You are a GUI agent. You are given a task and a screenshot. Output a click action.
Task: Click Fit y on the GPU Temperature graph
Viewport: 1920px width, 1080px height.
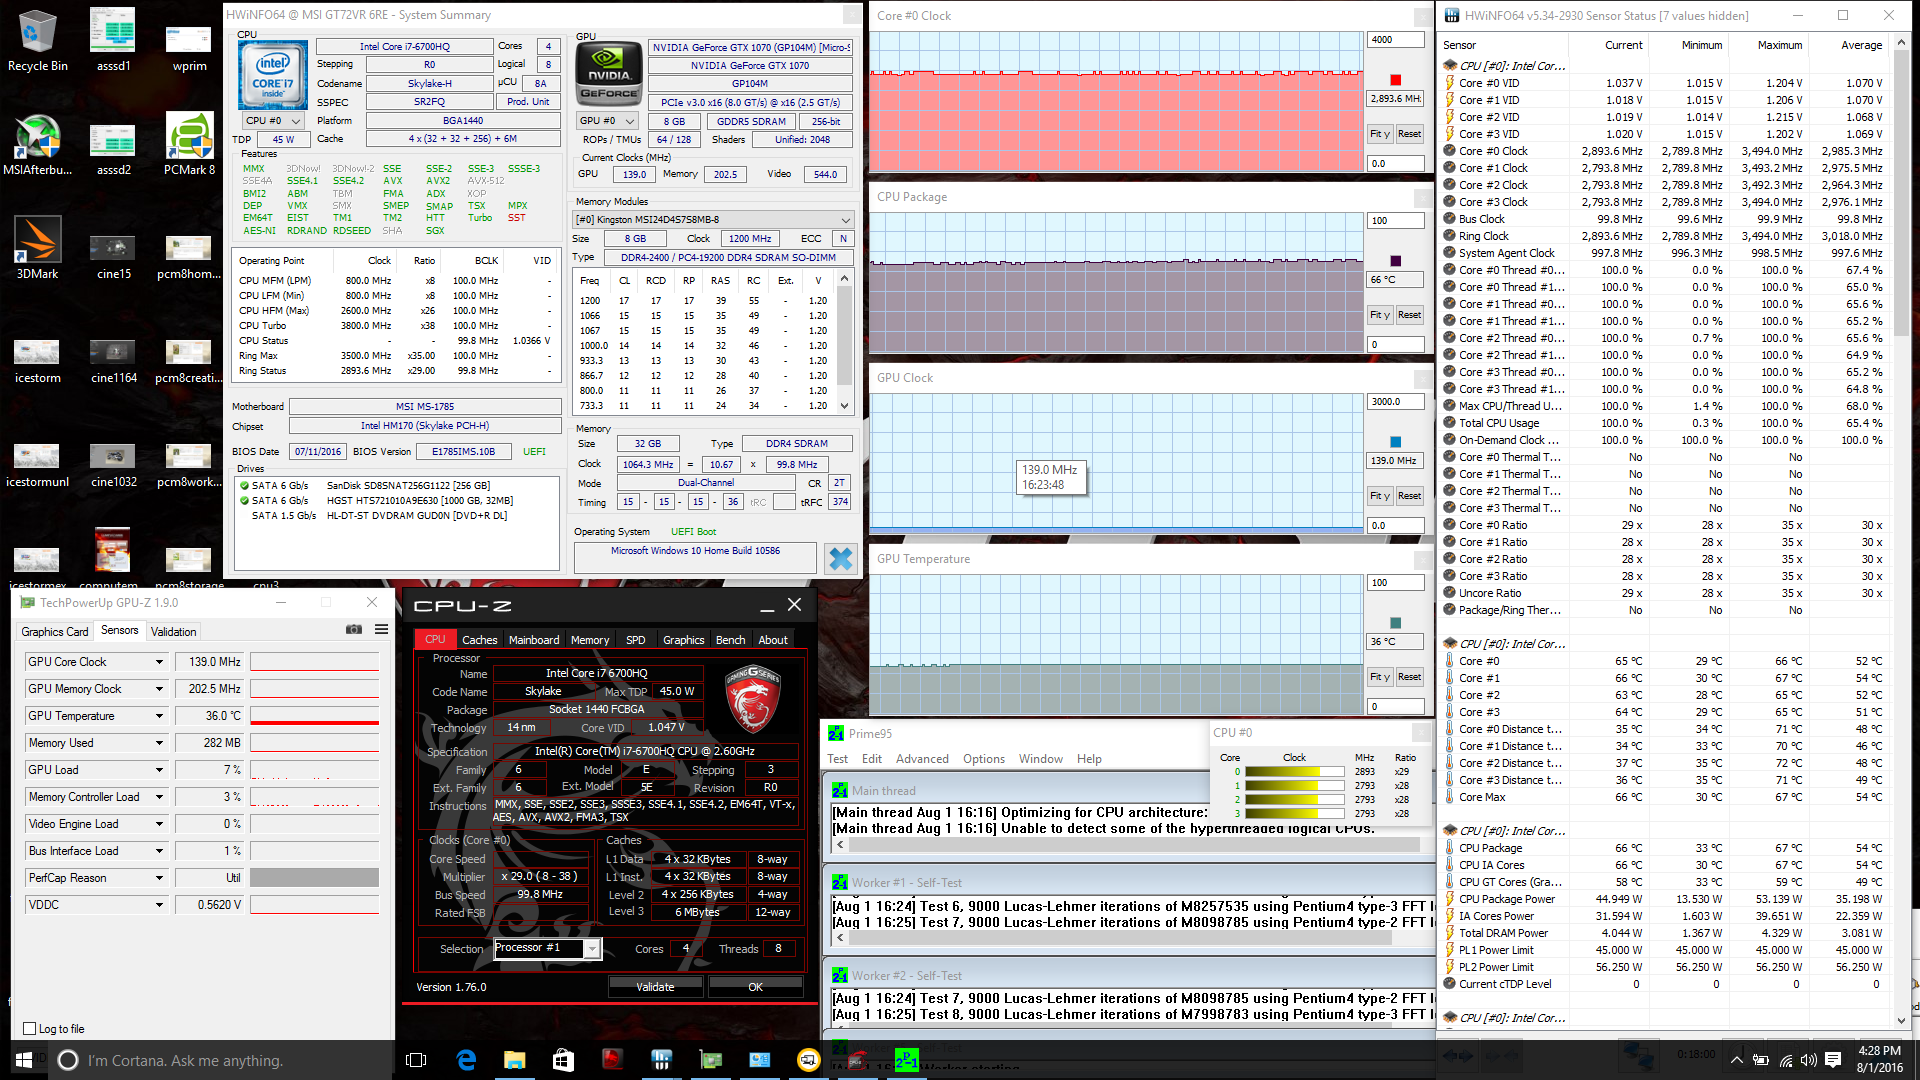tap(1380, 677)
